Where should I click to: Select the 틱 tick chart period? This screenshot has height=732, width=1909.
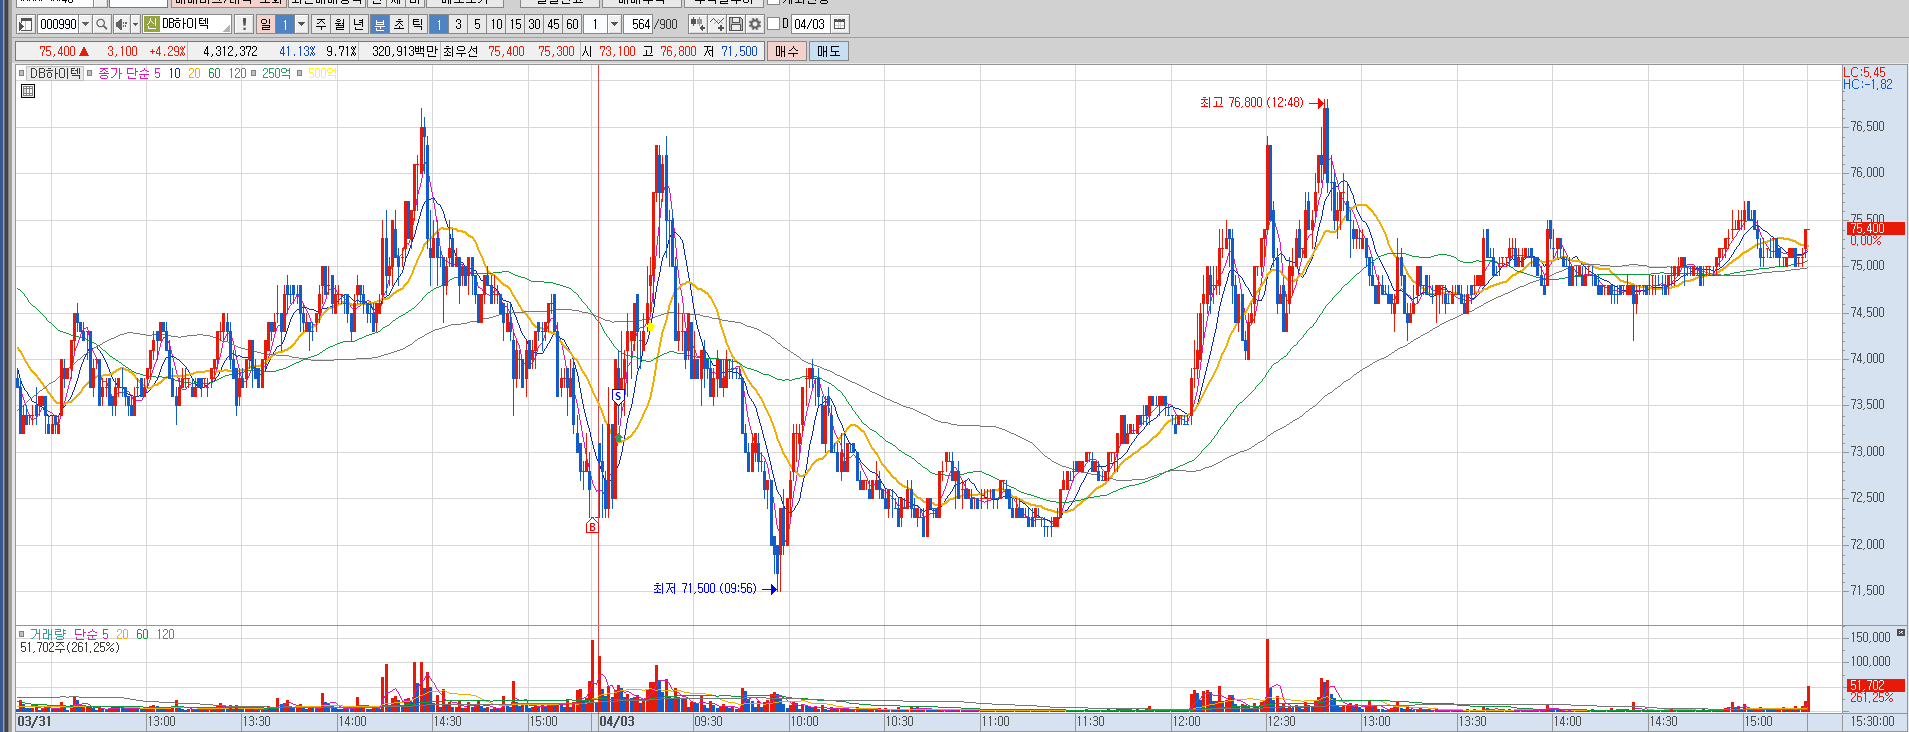(x=417, y=24)
